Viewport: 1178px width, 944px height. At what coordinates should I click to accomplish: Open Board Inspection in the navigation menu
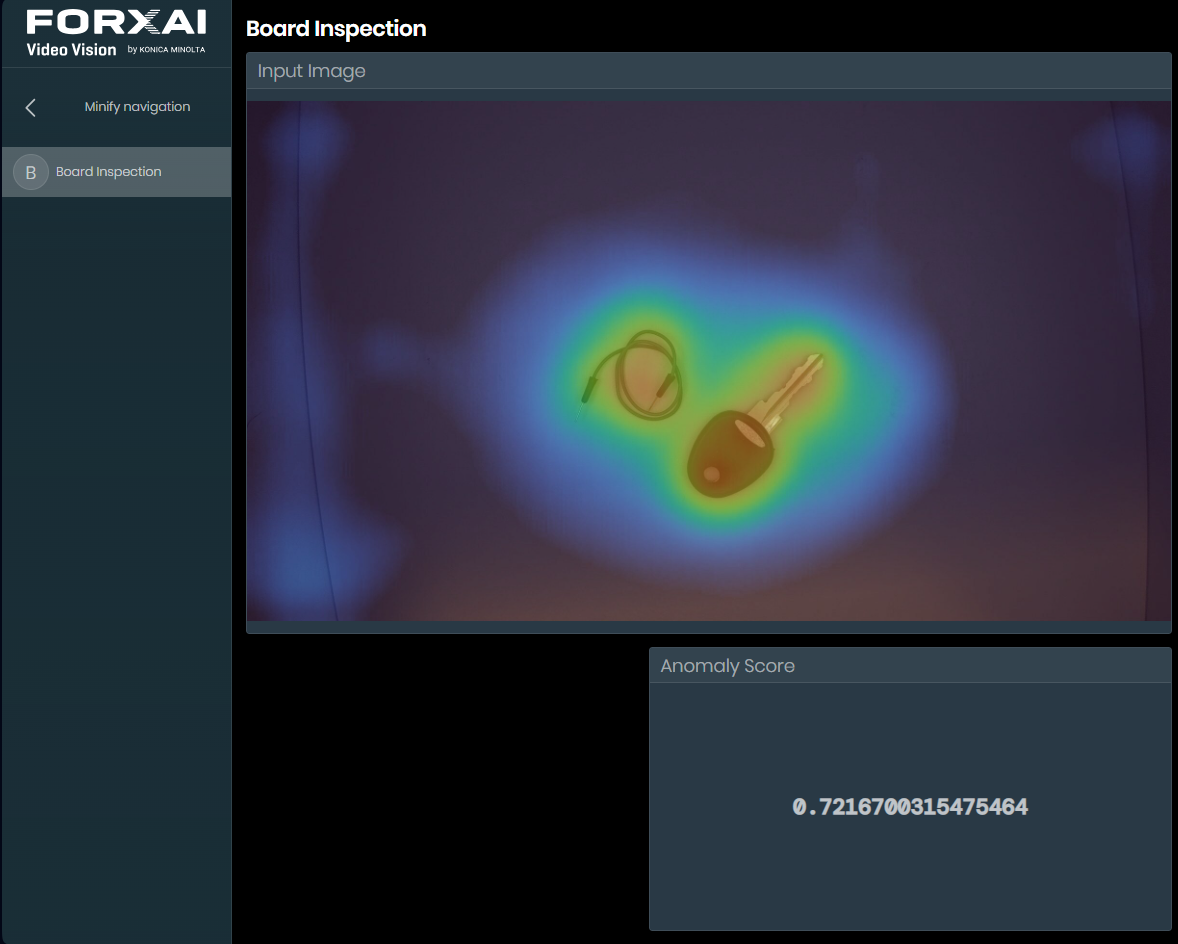[x=116, y=172]
